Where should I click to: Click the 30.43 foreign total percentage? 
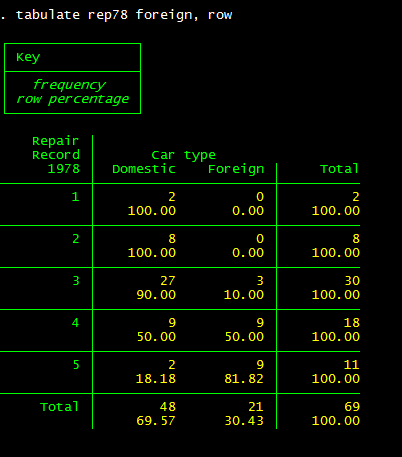pos(244,421)
